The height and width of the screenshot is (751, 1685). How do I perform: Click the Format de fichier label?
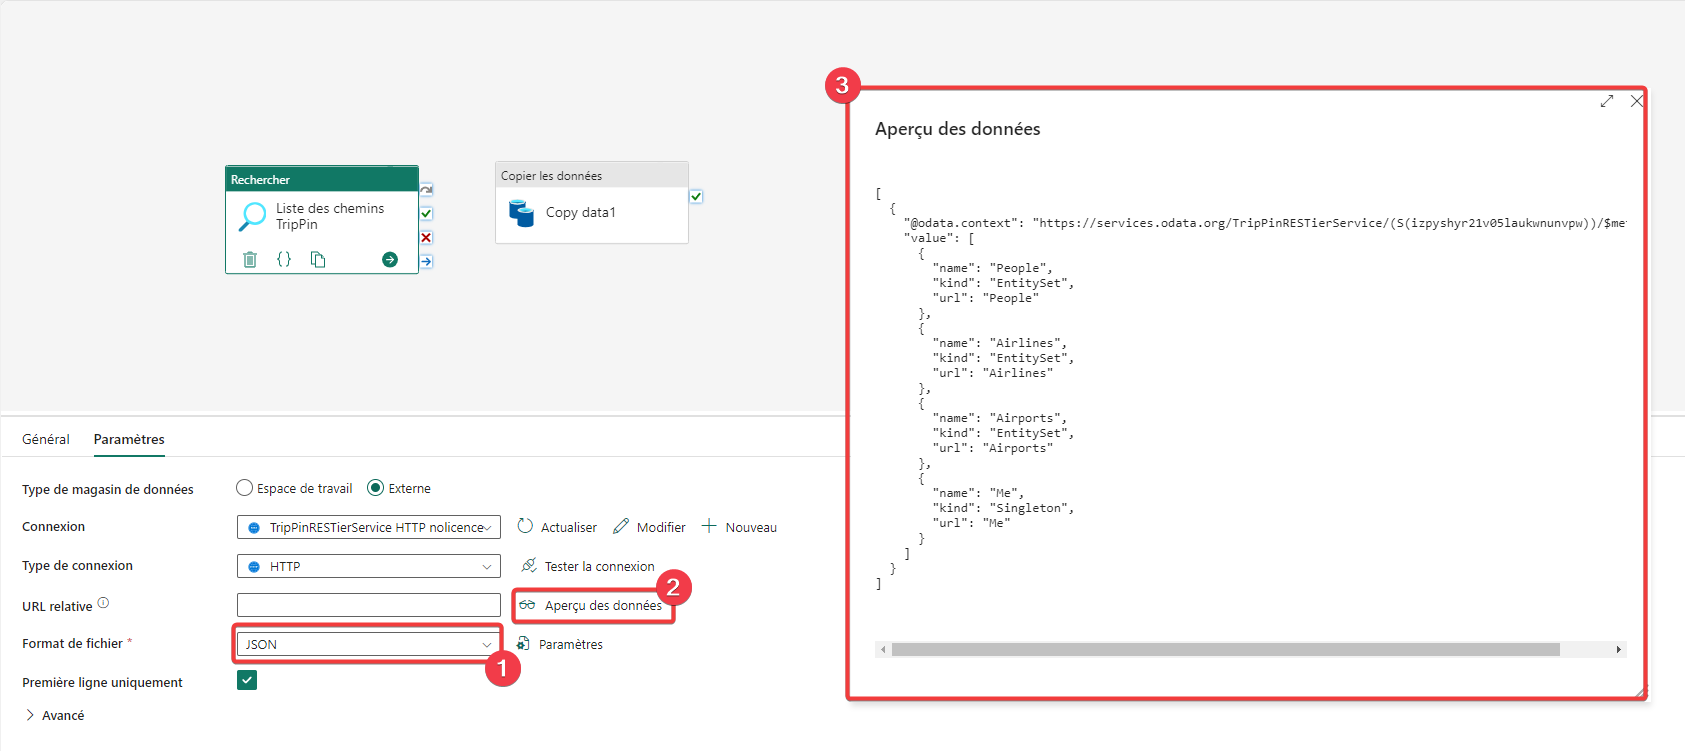click(x=72, y=643)
